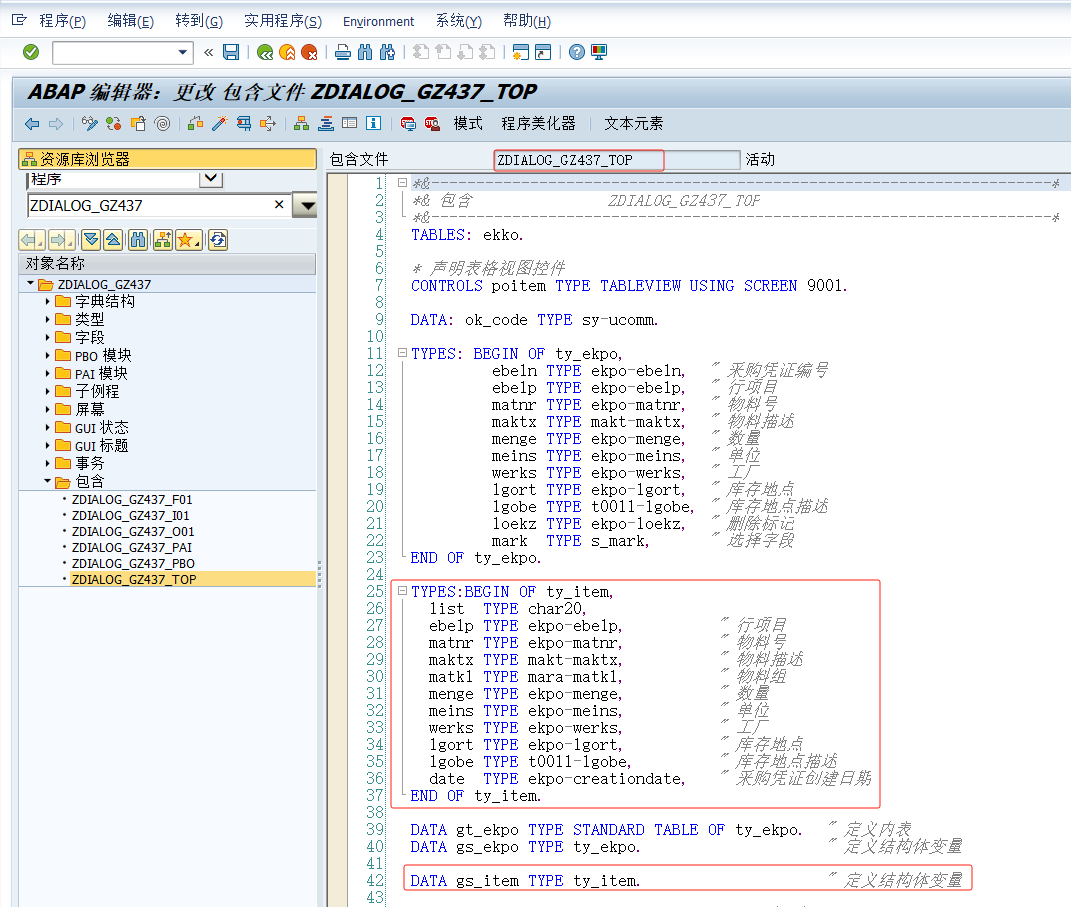This screenshot has height=907, width=1071.
Task: Click the Active/Inactive toggle icon
Action: (113, 124)
